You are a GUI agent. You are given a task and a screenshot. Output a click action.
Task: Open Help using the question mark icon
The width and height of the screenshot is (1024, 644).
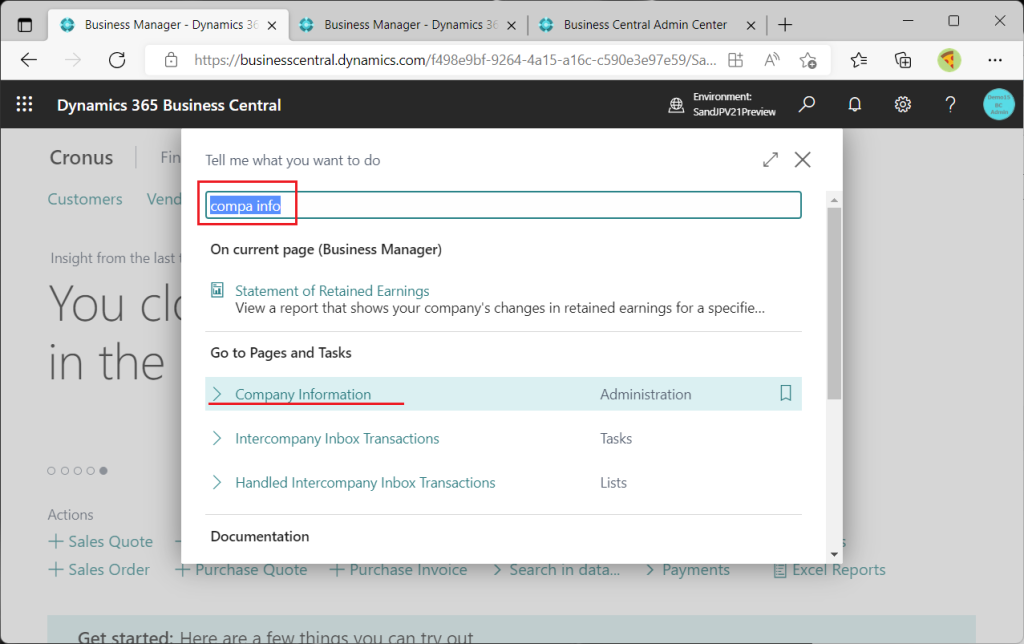(x=950, y=105)
